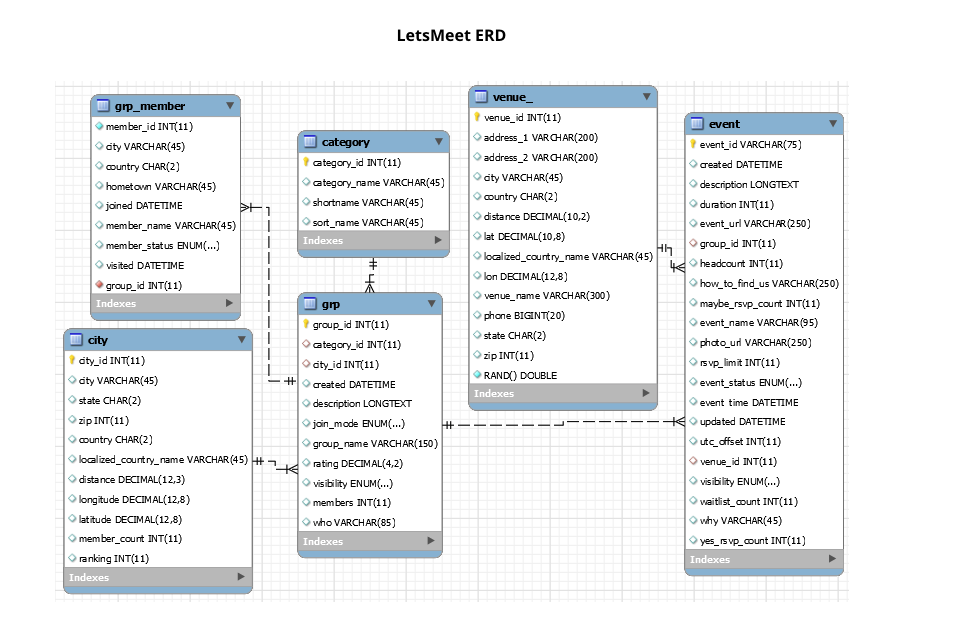Click the table icon in the city header

point(77,340)
